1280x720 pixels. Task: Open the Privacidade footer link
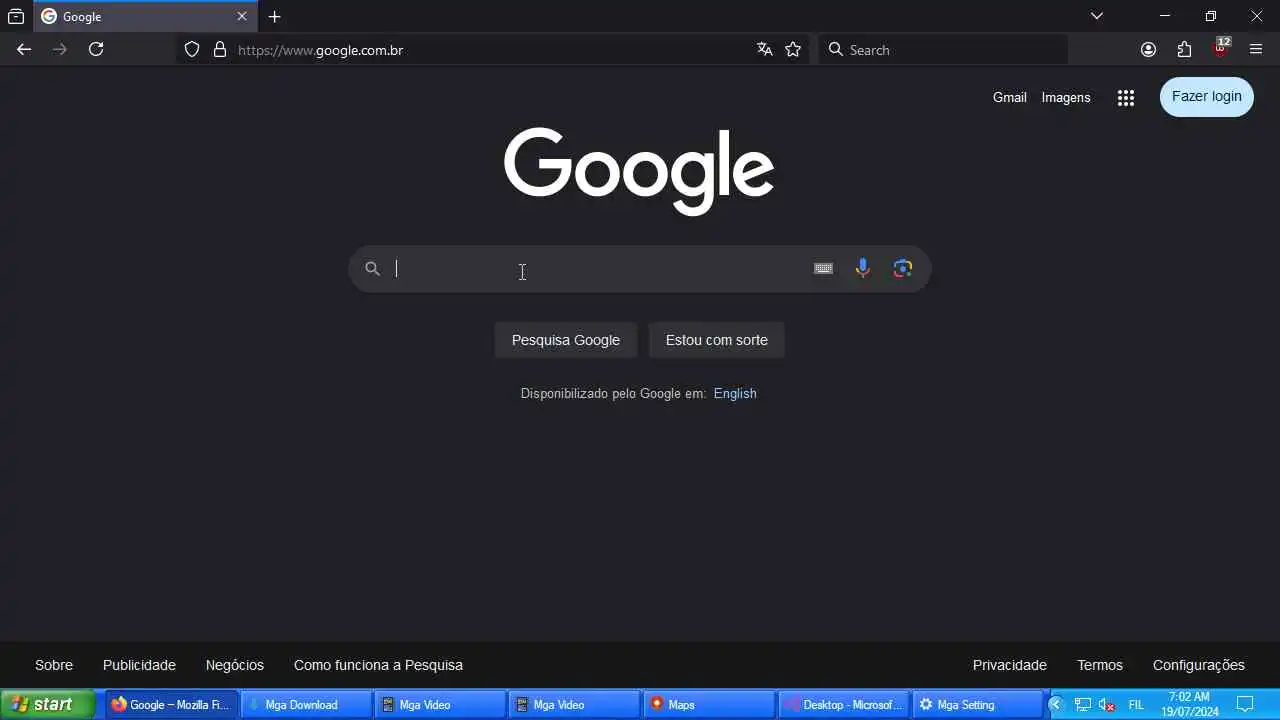tap(1010, 665)
